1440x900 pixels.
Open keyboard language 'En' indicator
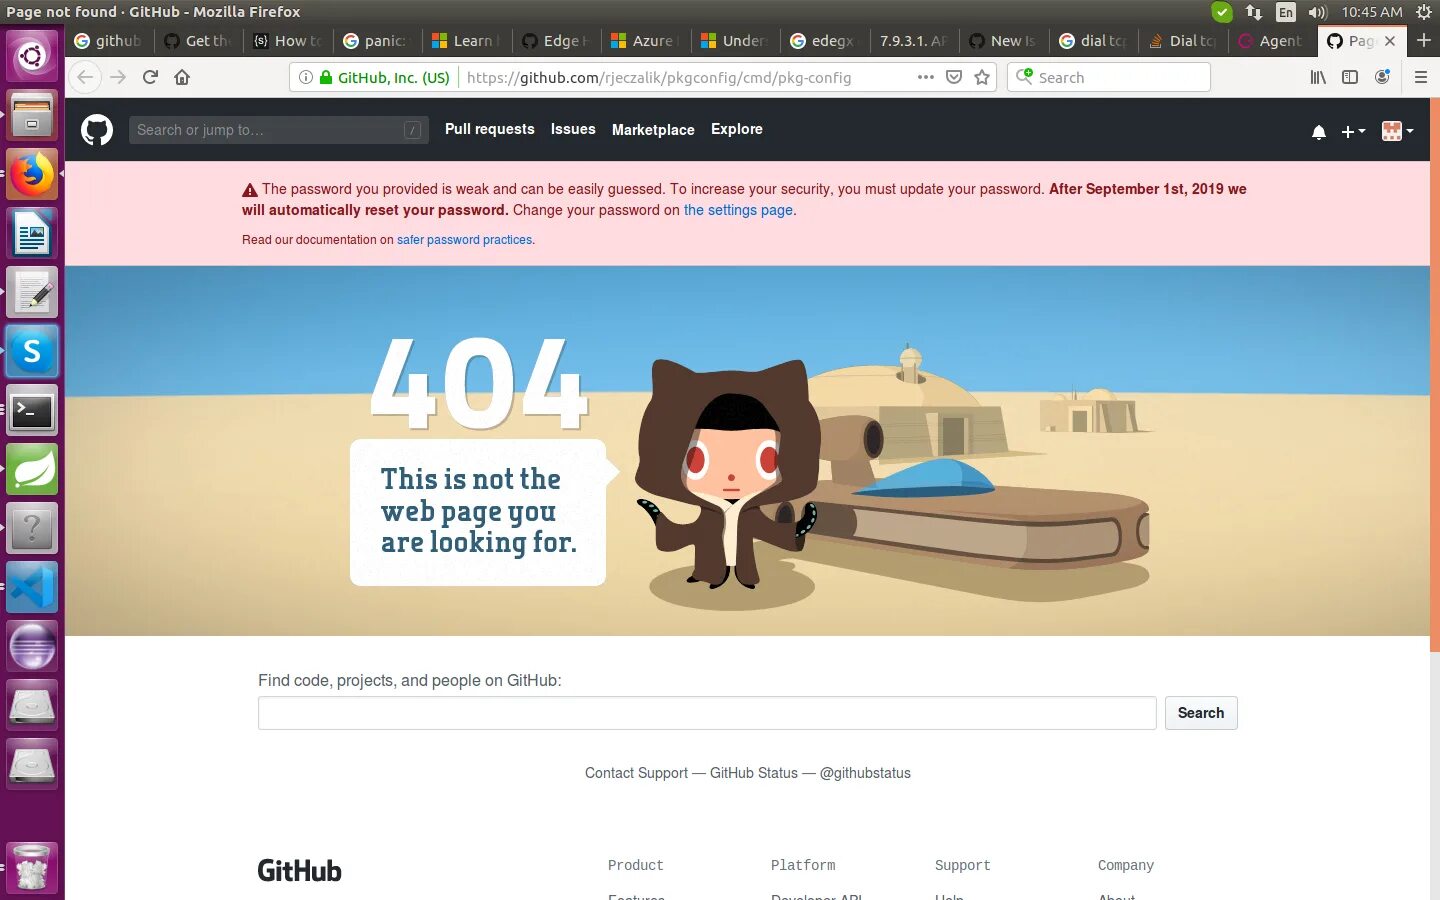tap(1286, 12)
